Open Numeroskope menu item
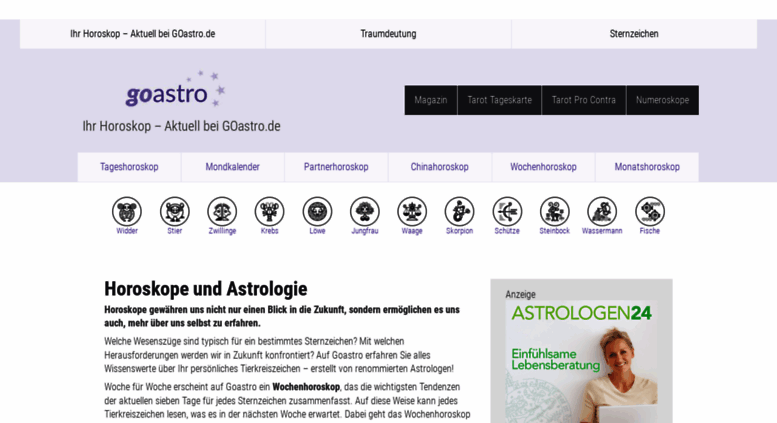Viewport: 777px width, 423px height. tap(663, 100)
